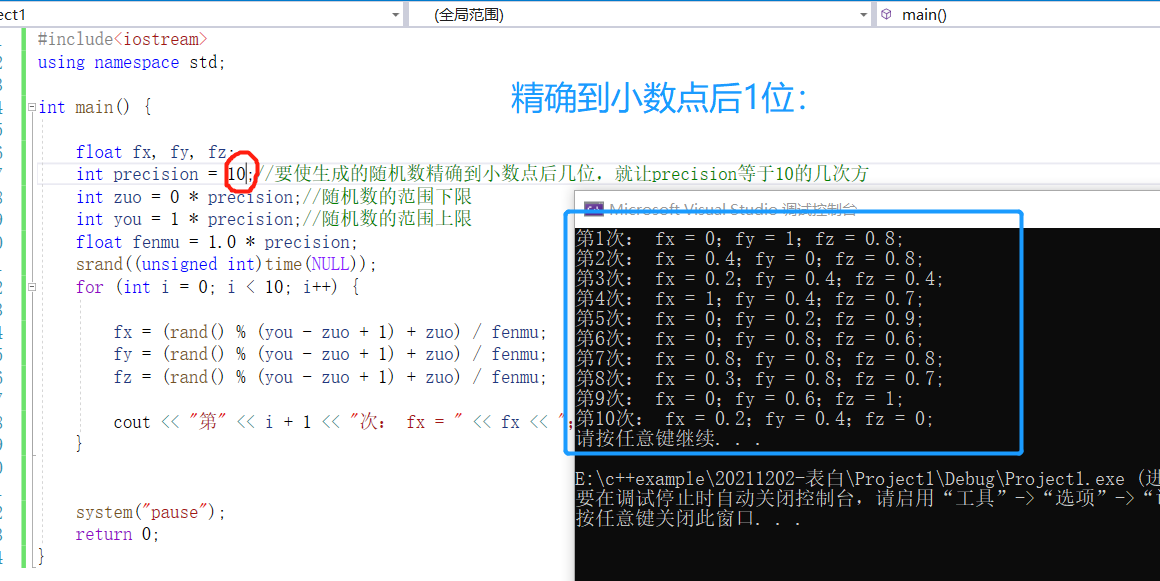Click the purple method icon beside main()
1160x581 pixels.
point(885,14)
